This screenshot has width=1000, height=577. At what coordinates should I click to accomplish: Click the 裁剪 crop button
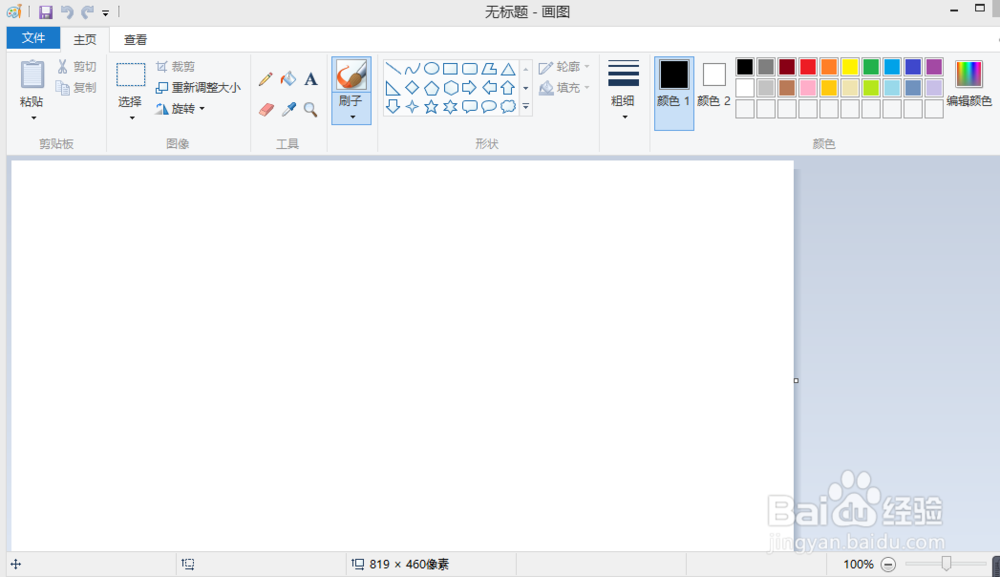tap(175, 67)
